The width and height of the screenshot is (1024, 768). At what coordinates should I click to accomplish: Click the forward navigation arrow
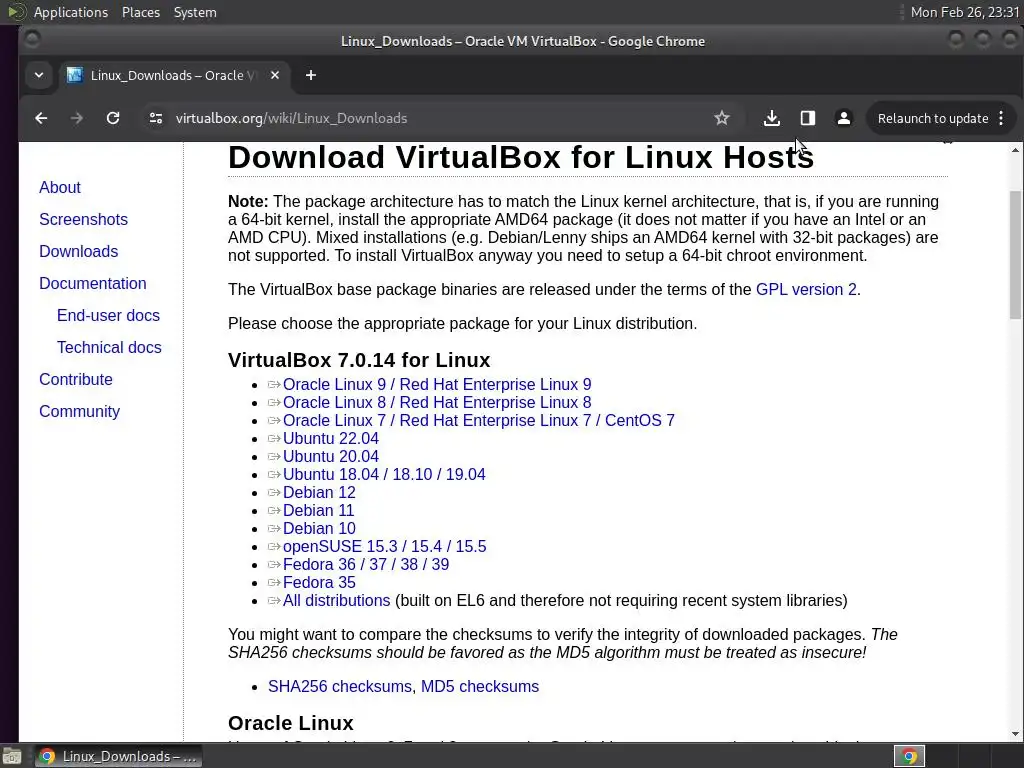(x=77, y=118)
